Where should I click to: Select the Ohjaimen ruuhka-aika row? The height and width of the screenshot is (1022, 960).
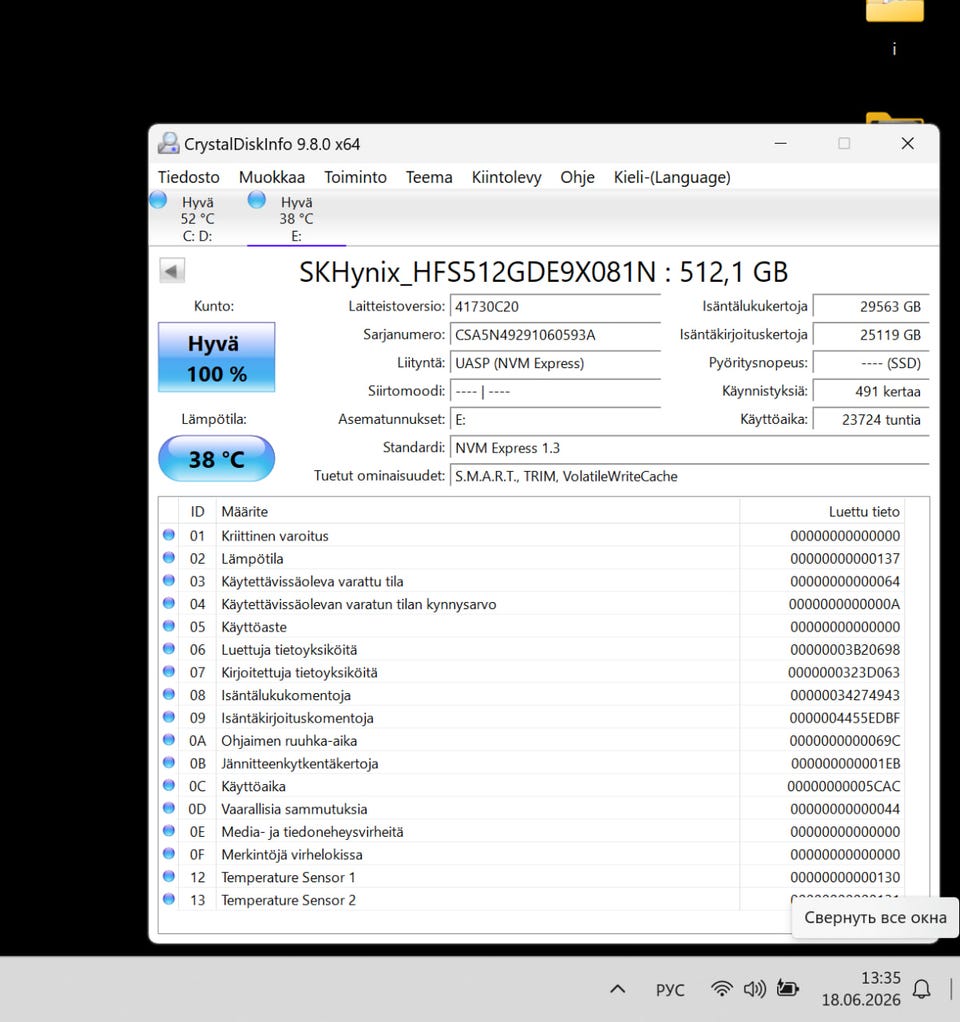click(x=532, y=741)
